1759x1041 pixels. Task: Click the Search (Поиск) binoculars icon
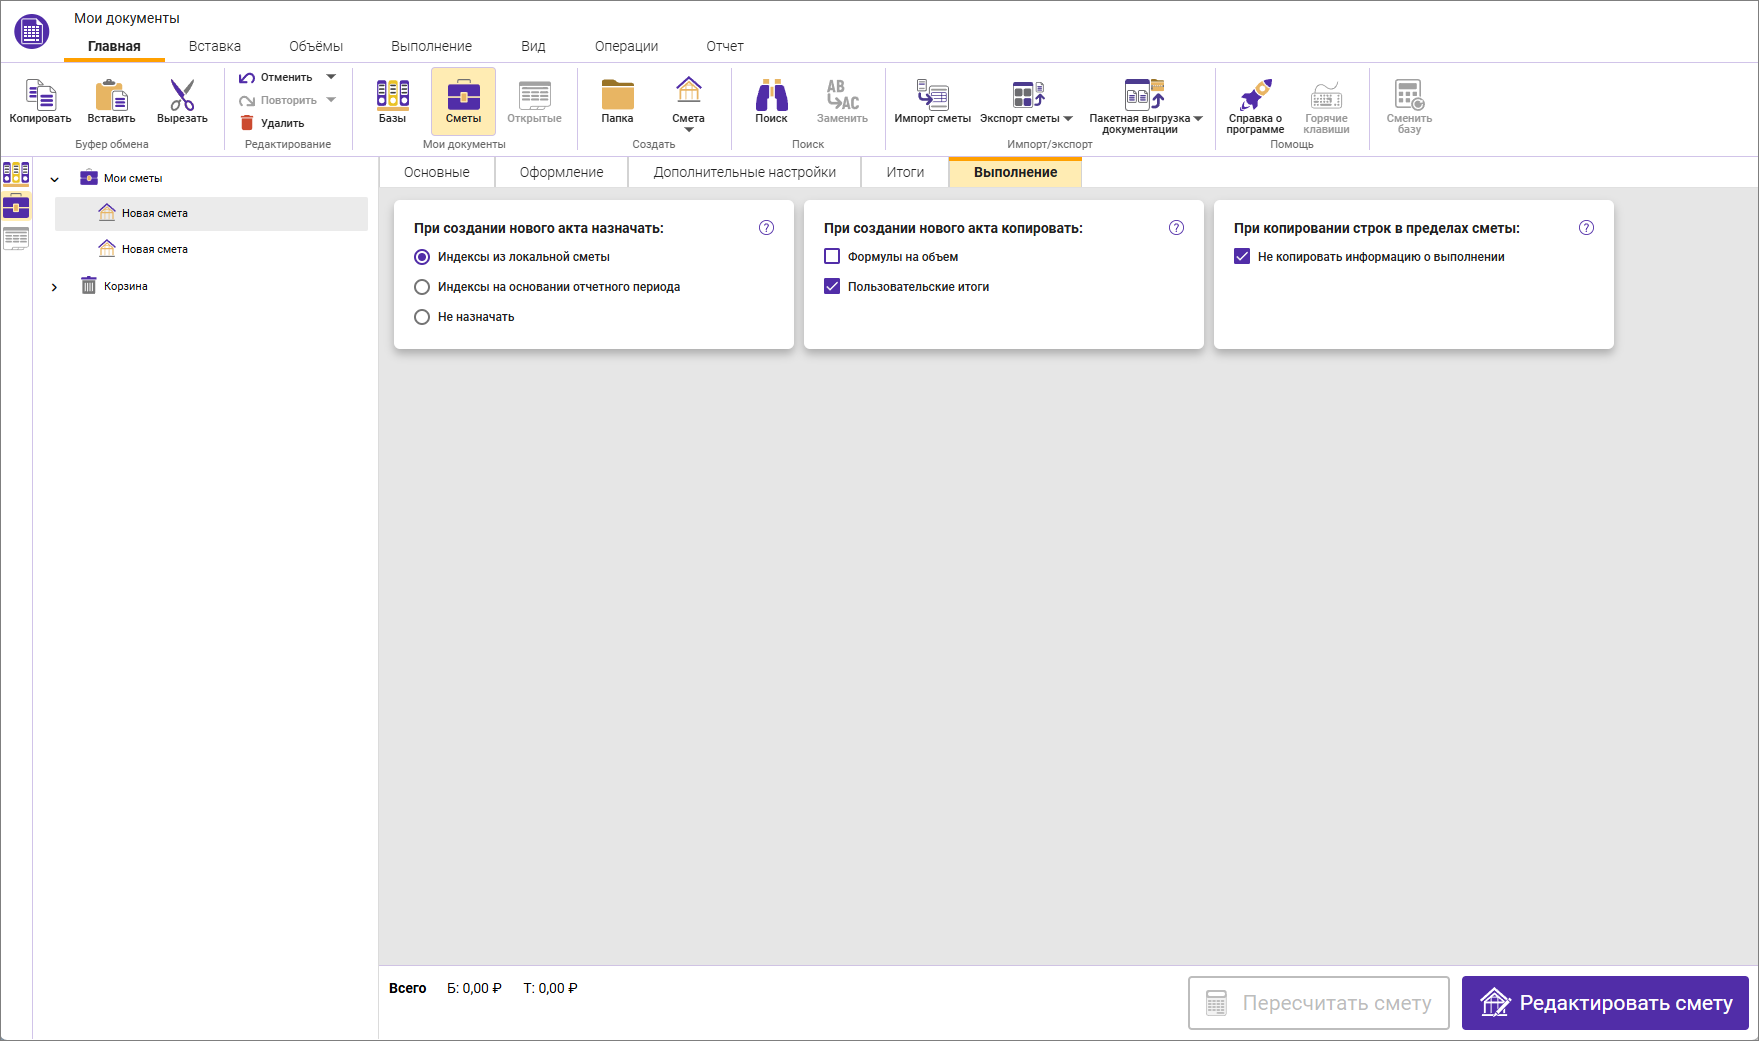pyautogui.click(x=771, y=96)
